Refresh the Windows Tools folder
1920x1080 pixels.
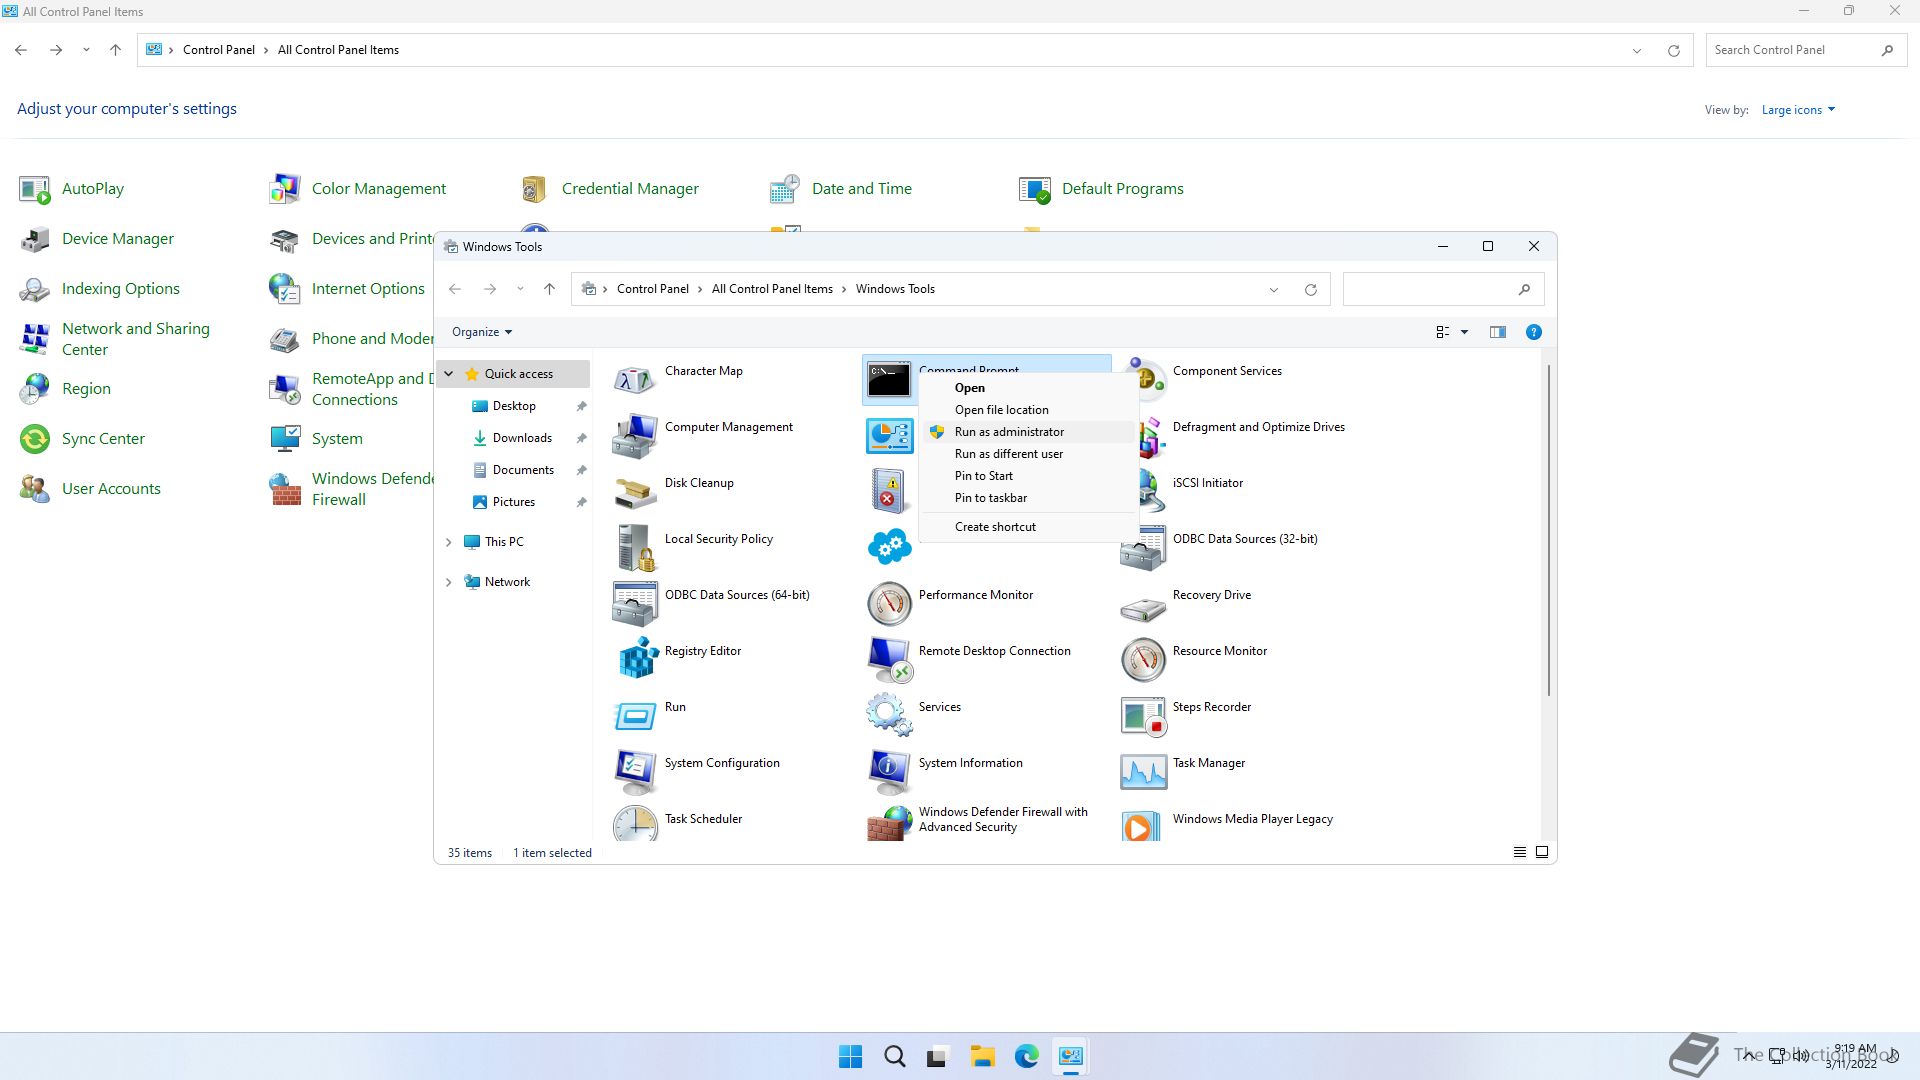click(1311, 290)
